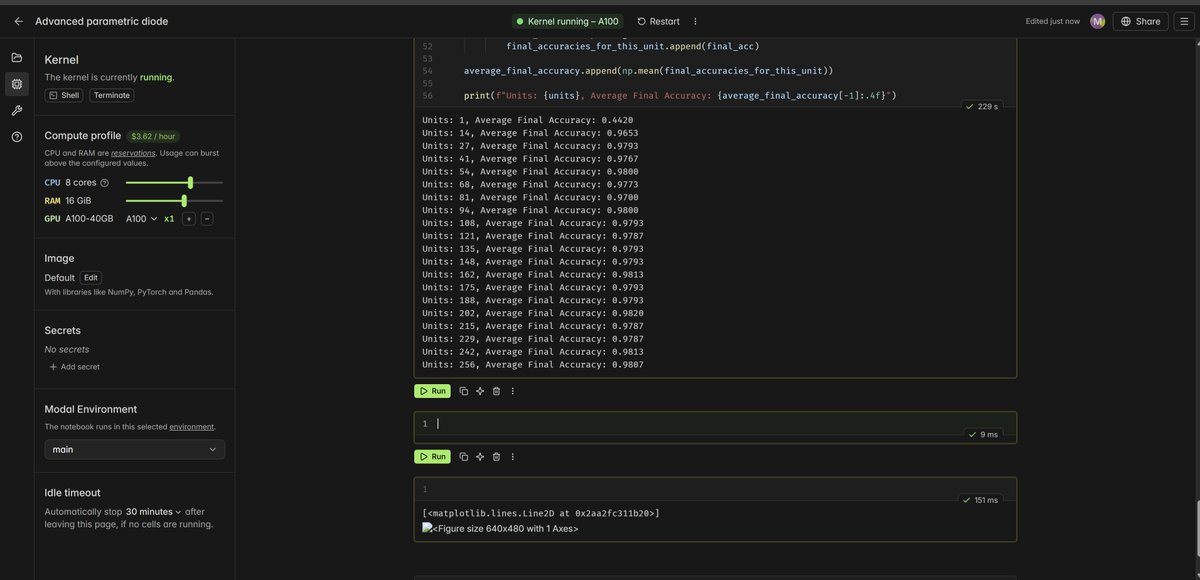The height and width of the screenshot is (580, 1200).
Task: Click the Compute profile heading
Action: [83, 136]
